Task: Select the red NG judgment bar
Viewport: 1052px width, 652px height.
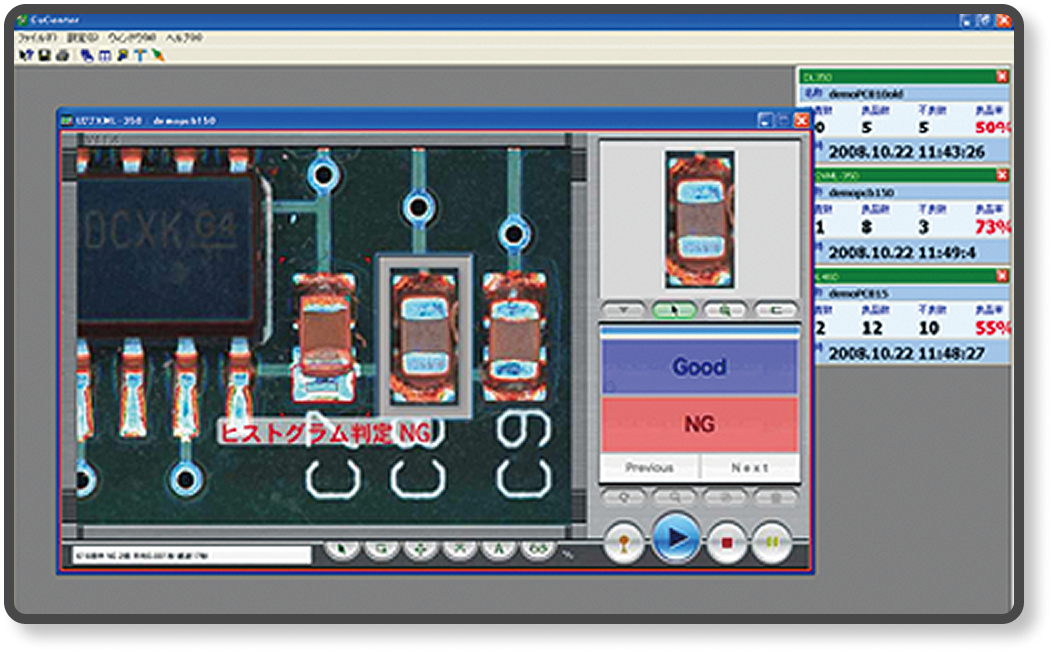Action: tap(699, 425)
